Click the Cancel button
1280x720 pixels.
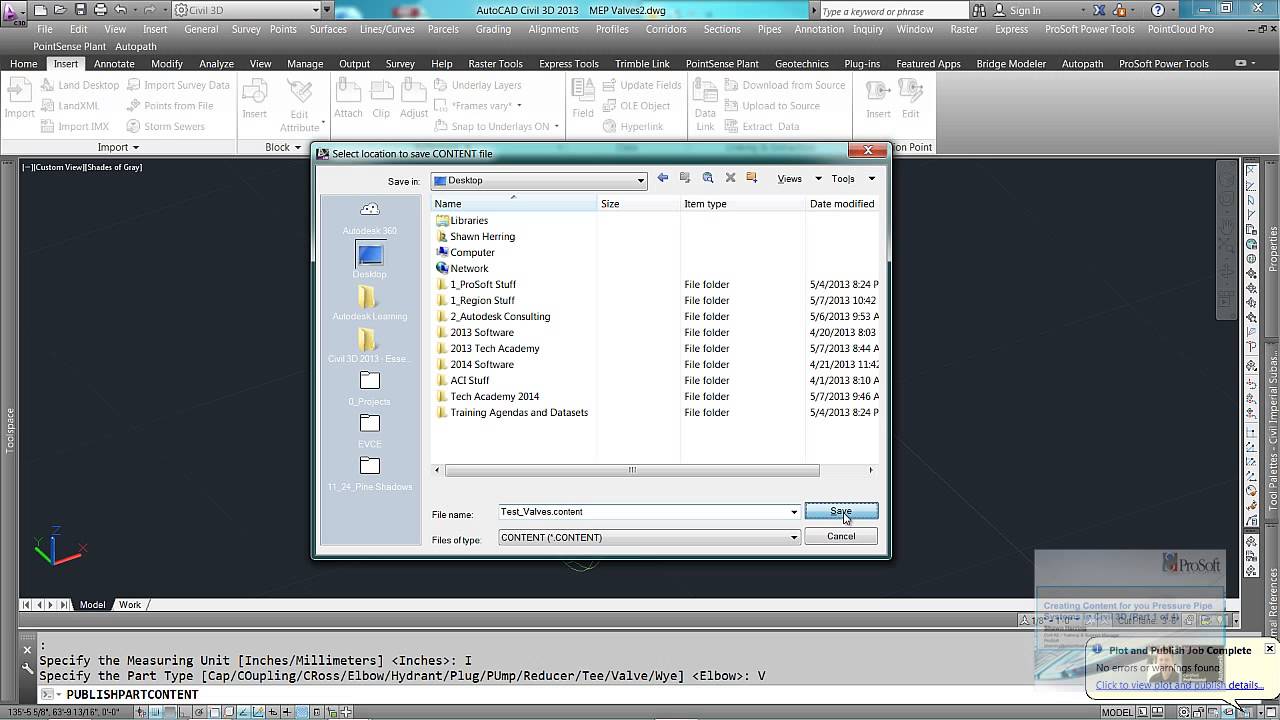[x=841, y=536]
